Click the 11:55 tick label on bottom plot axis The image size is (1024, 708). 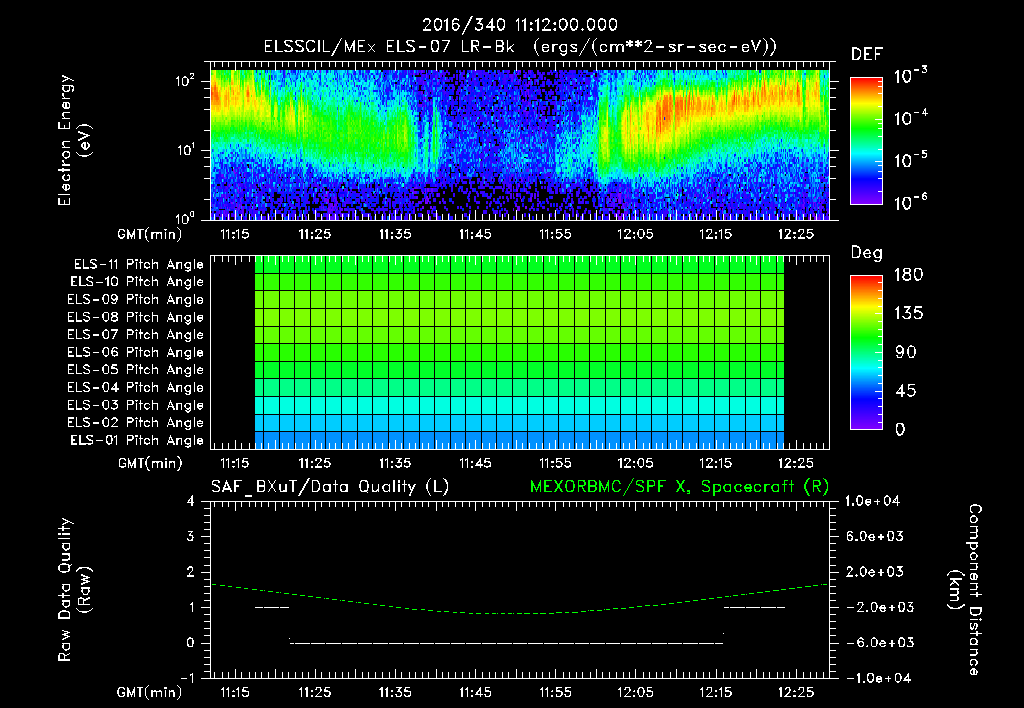[x=555, y=692]
